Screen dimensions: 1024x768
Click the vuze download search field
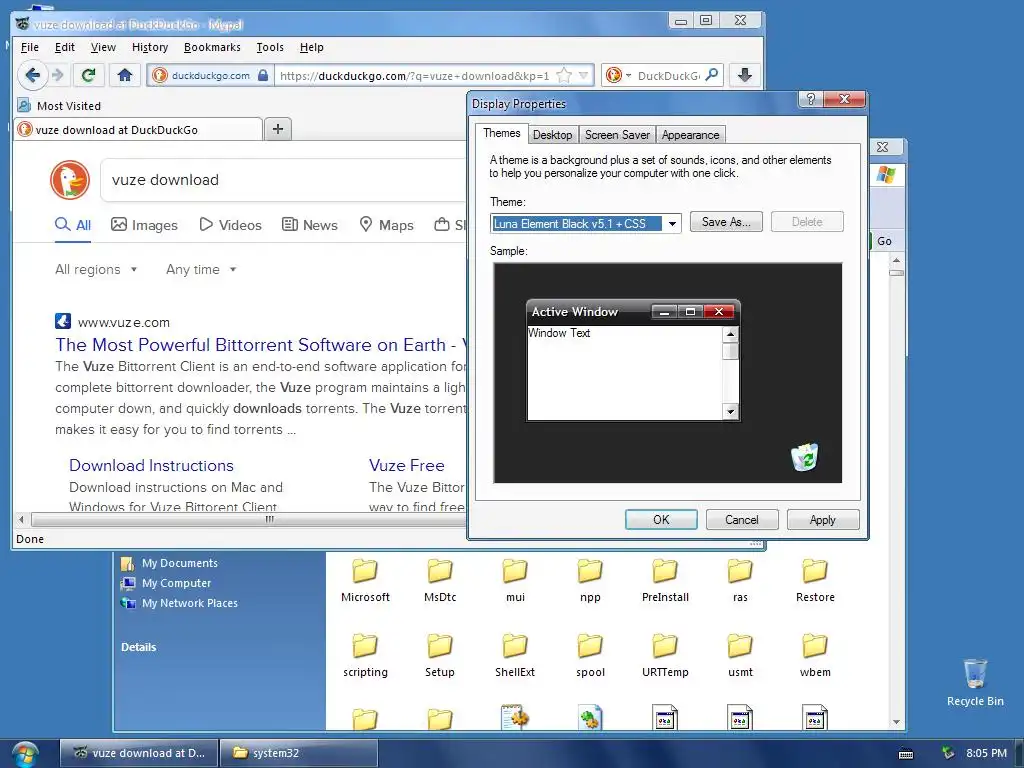coord(284,180)
